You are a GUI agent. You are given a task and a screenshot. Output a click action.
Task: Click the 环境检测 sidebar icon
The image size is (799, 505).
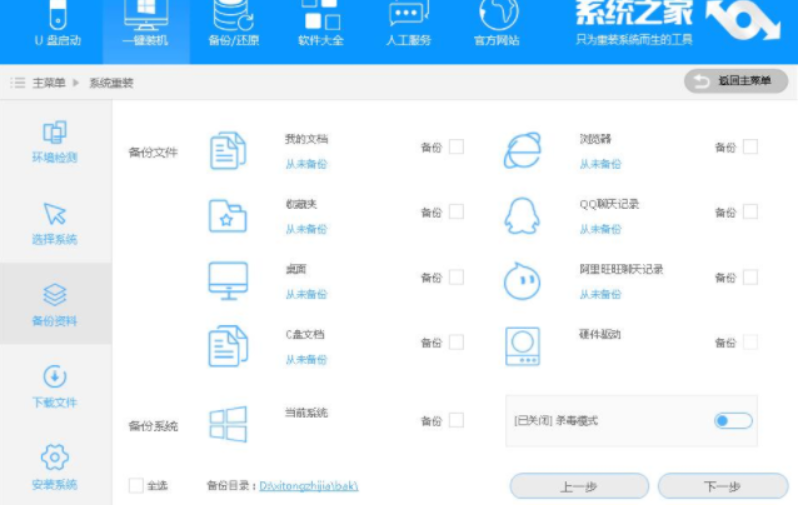point(55,132)
